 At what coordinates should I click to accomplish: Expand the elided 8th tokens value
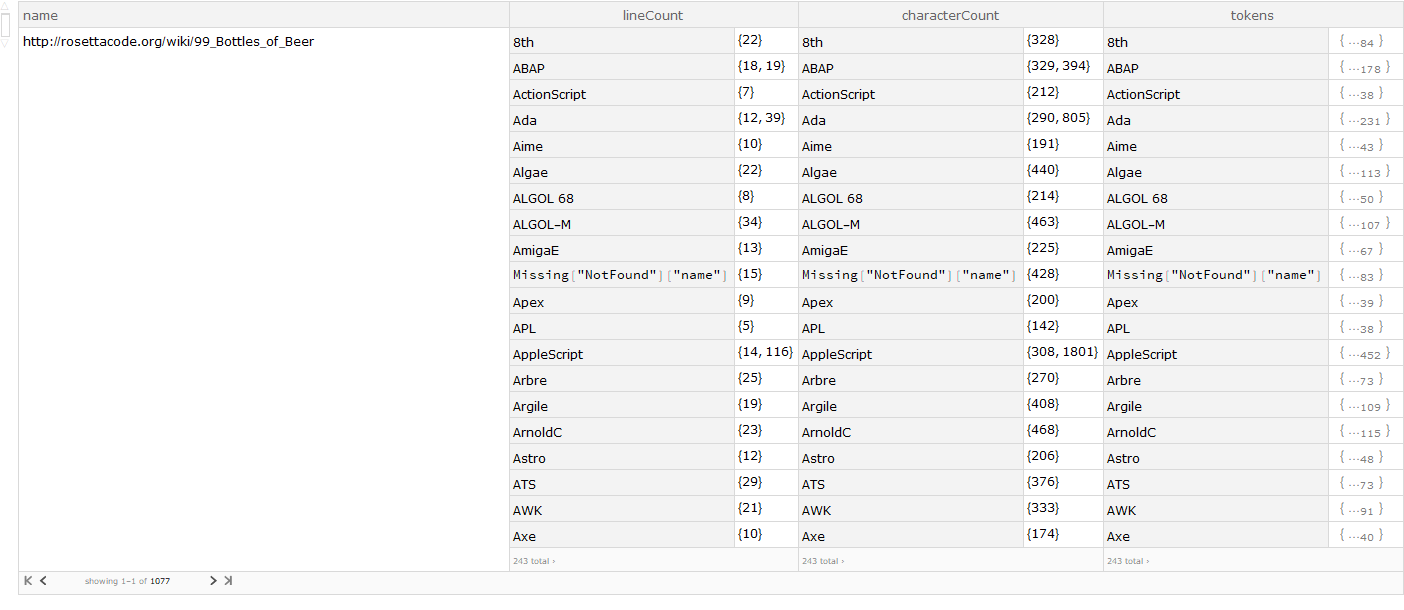tap(1361, 42)
